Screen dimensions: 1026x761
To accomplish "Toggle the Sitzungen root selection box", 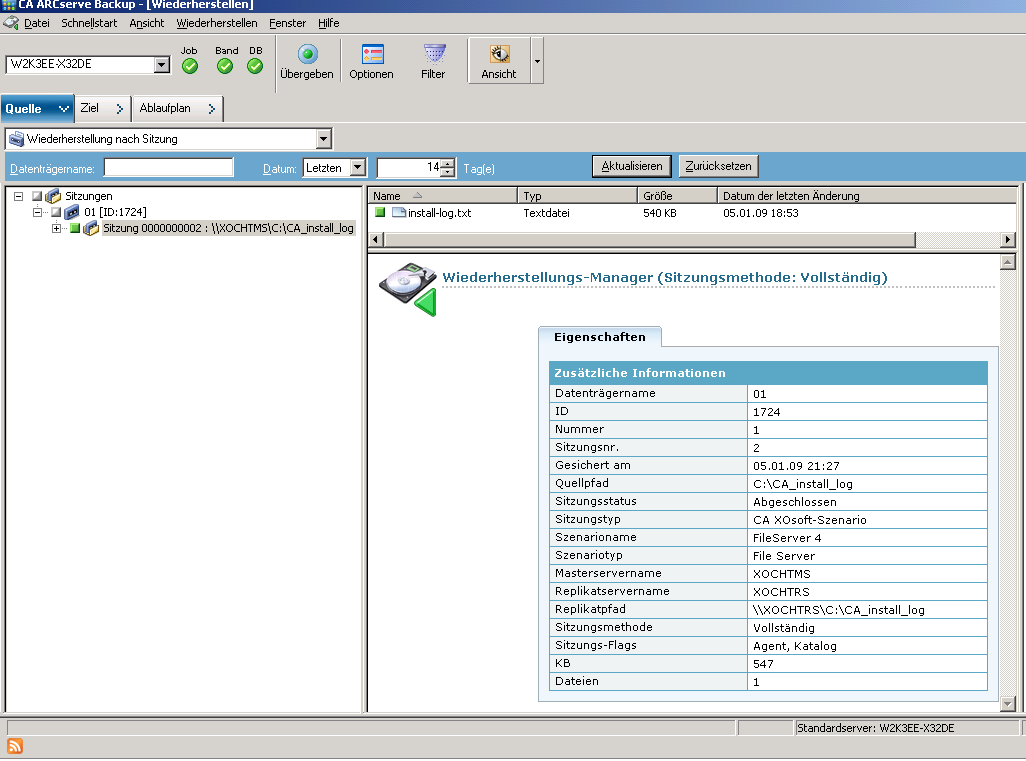I will (x=37, y=197).
